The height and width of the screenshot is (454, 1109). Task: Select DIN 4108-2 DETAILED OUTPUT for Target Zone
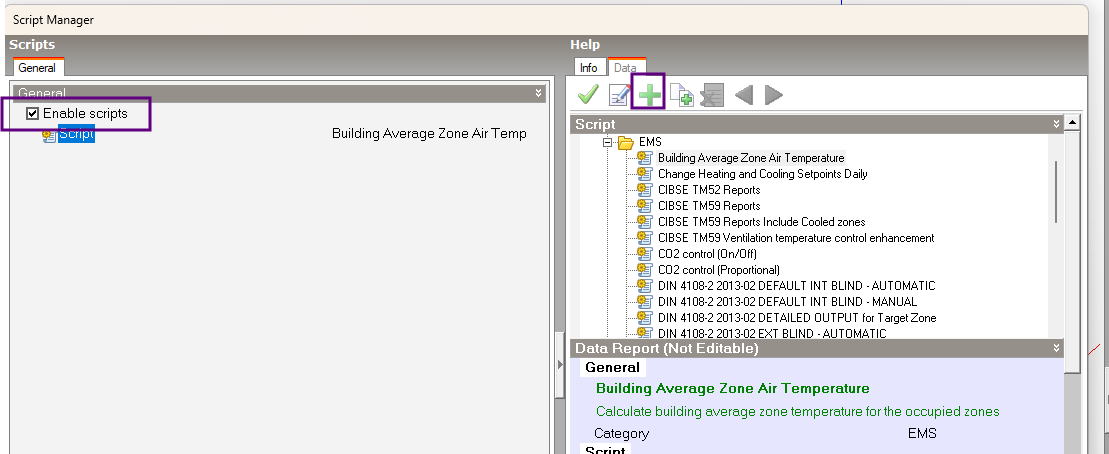pos(797,318)
